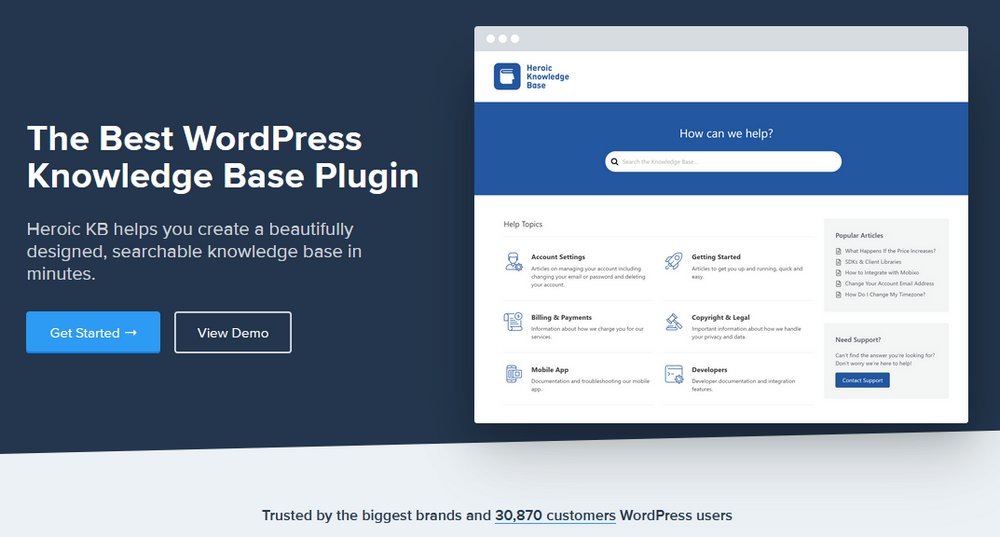1000x537 pixels.
Task: Open article What Happens If the Price Increases?
Action: 890,251
